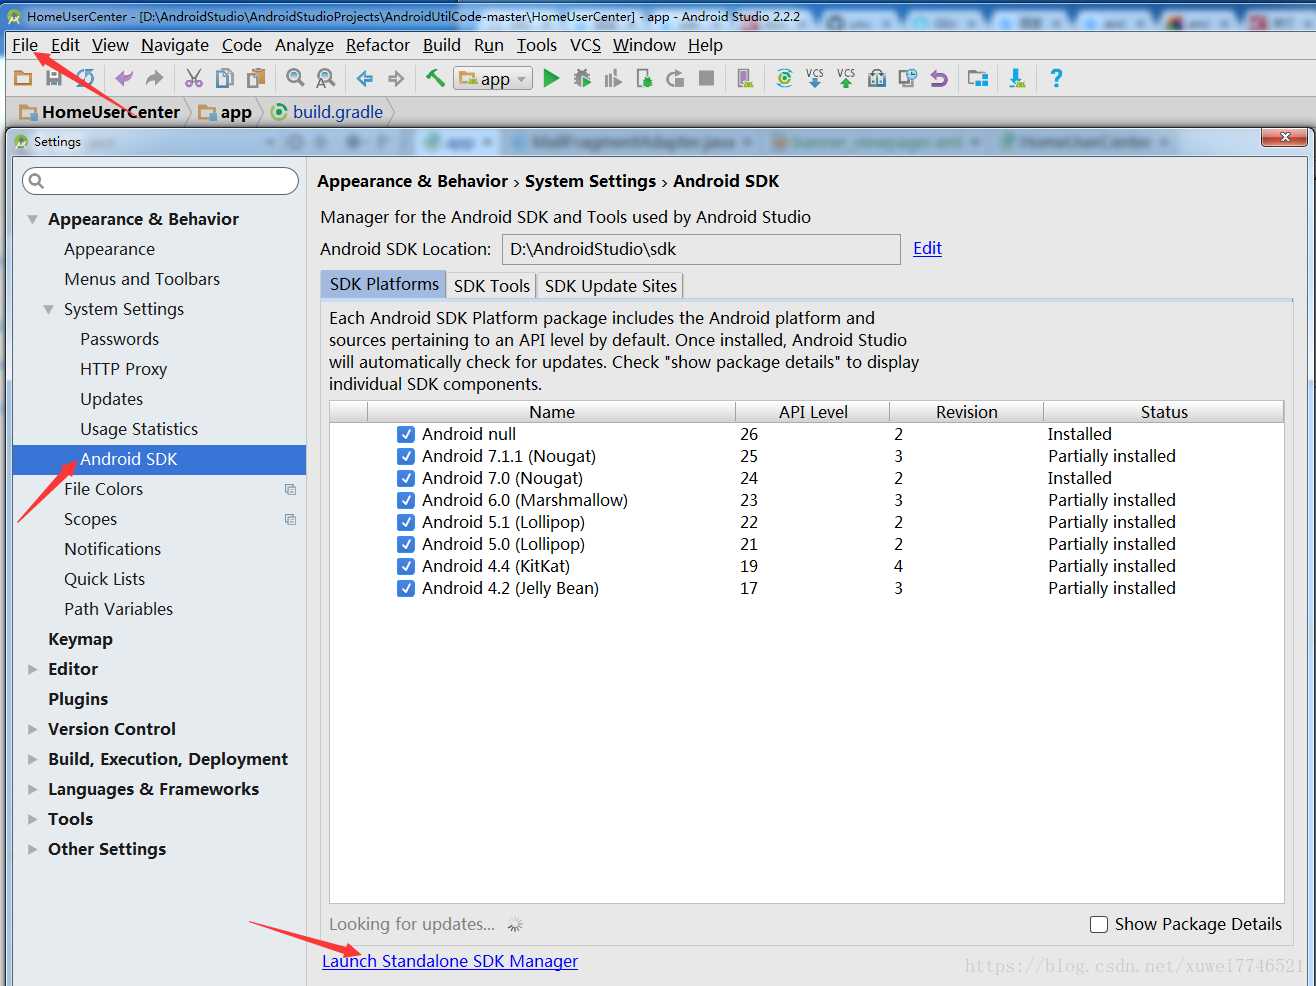Open the Build menu
The height and width of the screenshot is (986, 1316).
(441, 45)
